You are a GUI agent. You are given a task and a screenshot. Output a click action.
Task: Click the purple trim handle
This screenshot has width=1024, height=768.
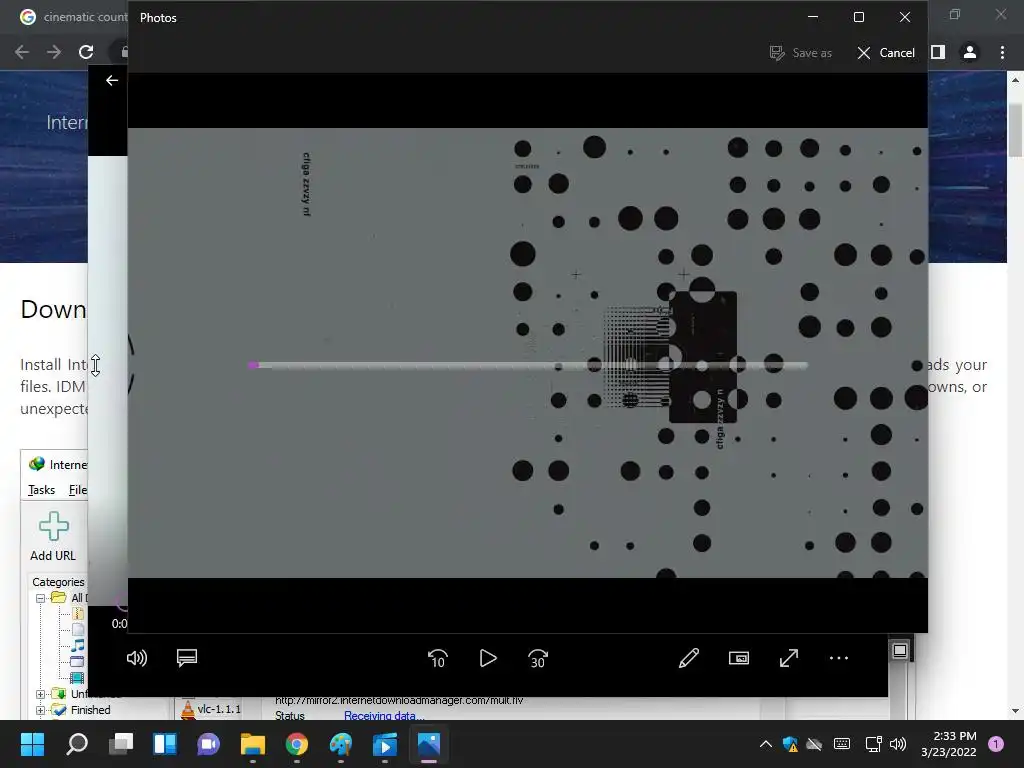click(253, 365)
